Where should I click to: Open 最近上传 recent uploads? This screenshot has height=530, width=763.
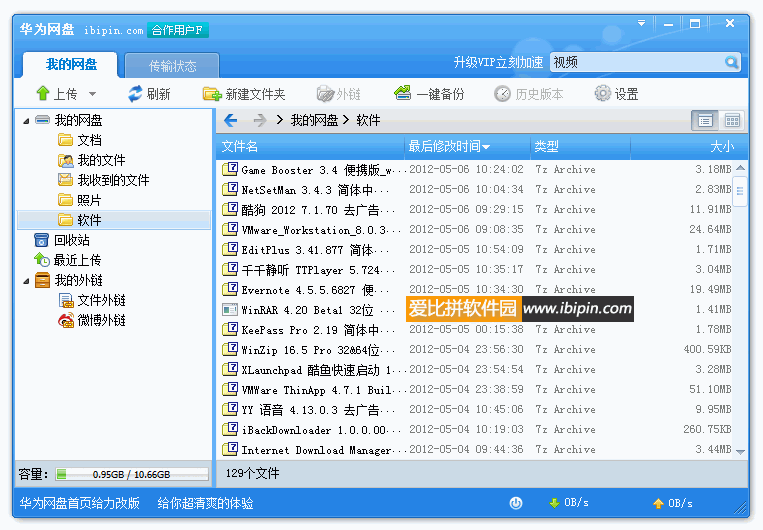pyautogui.click(x=68, y=260)
